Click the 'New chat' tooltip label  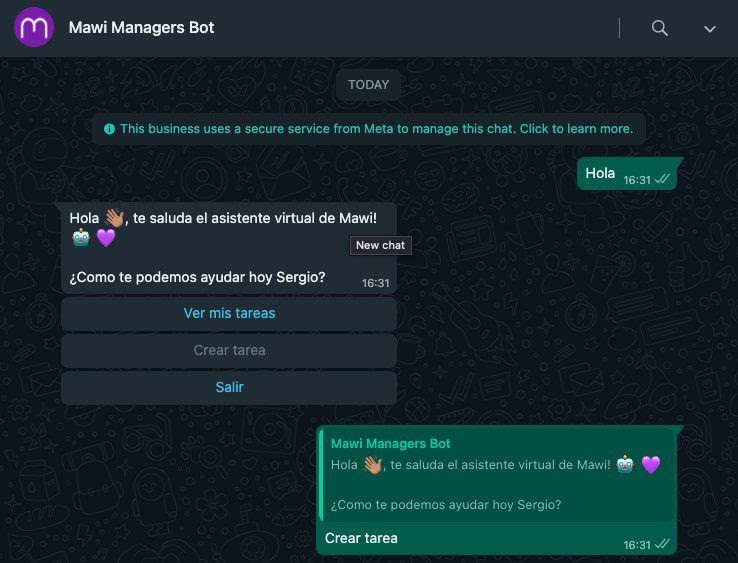pyautogui.click(x=380, y=245)
